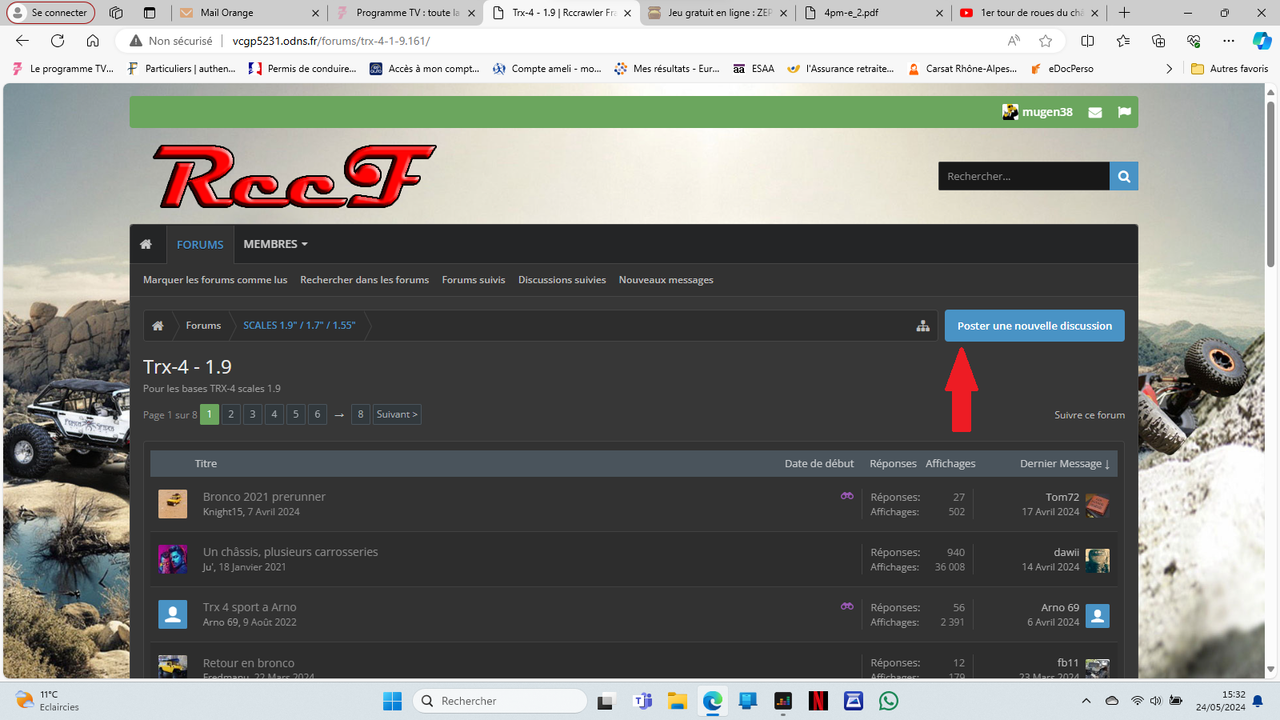Click the Suivant > pagination button
This screenshot has height=720, width=1280.
click(397, 414)
